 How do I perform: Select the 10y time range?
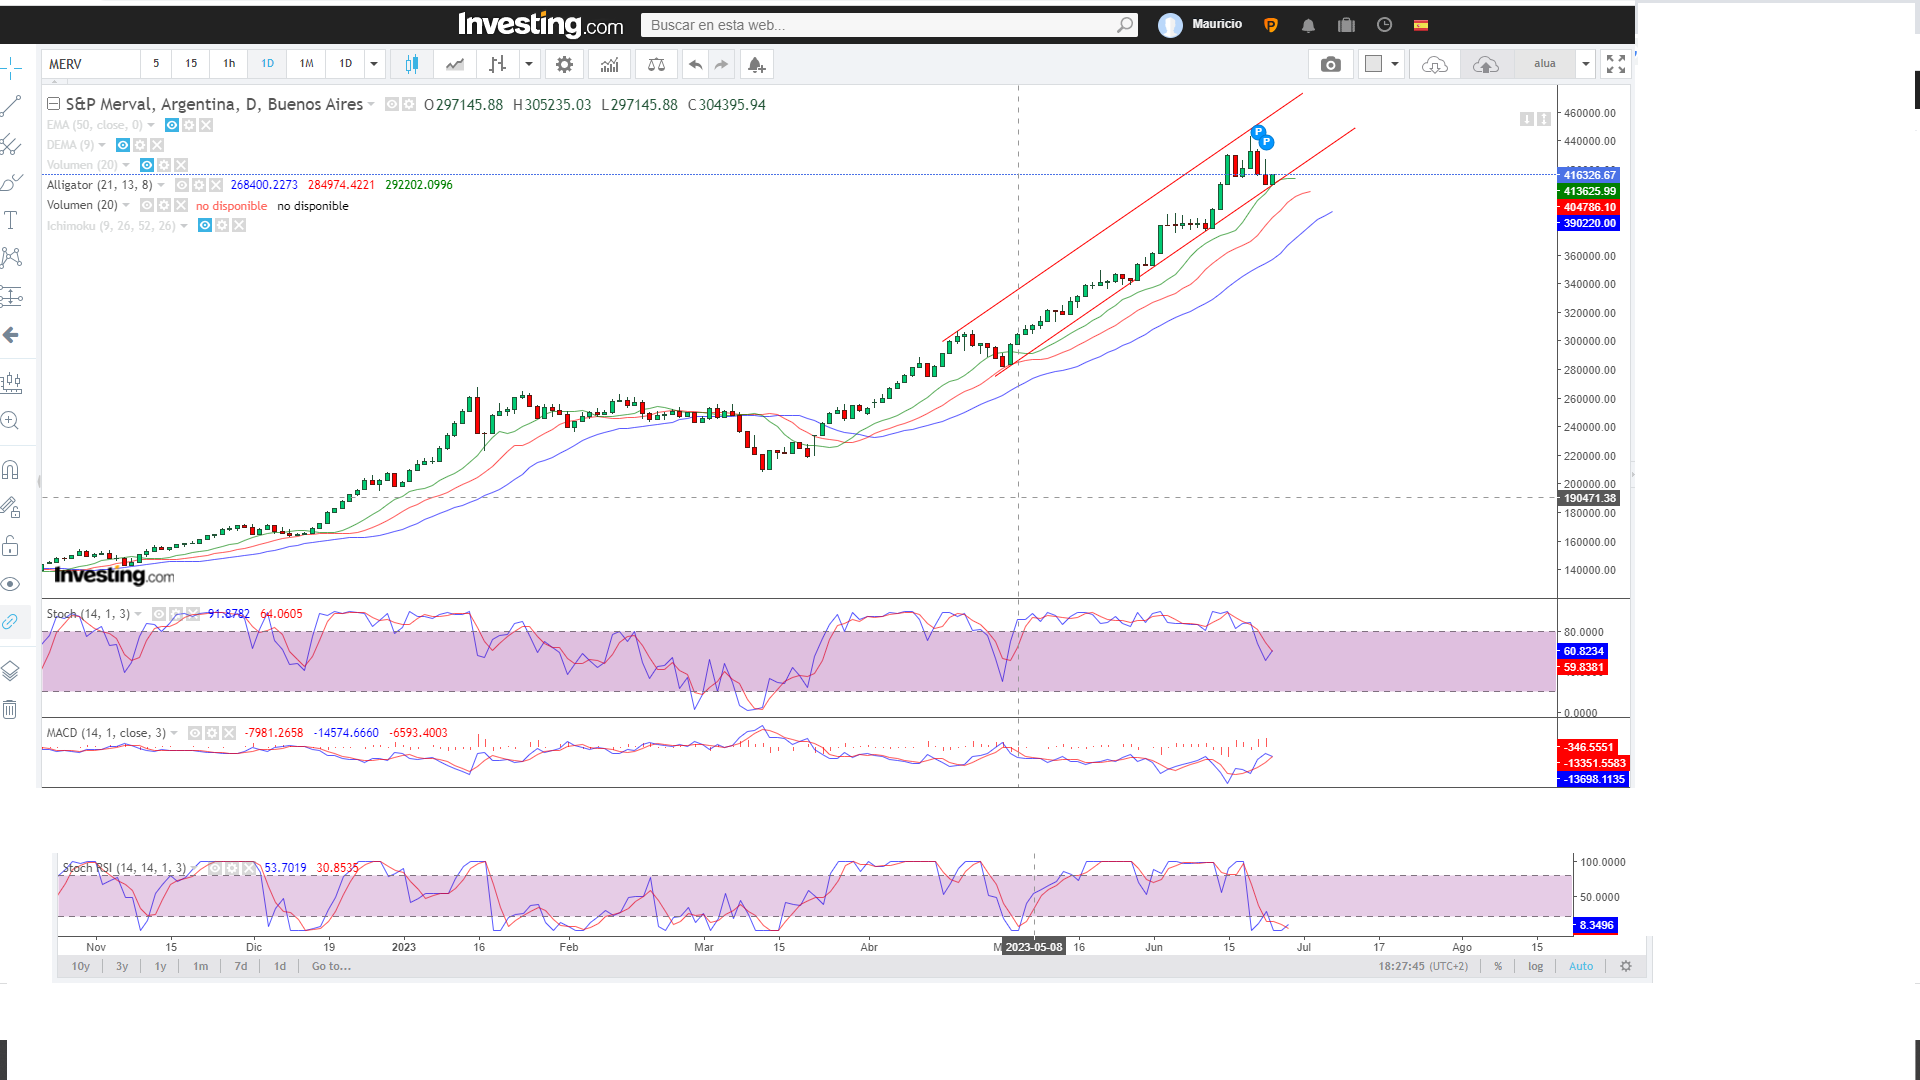pos(81,966)
